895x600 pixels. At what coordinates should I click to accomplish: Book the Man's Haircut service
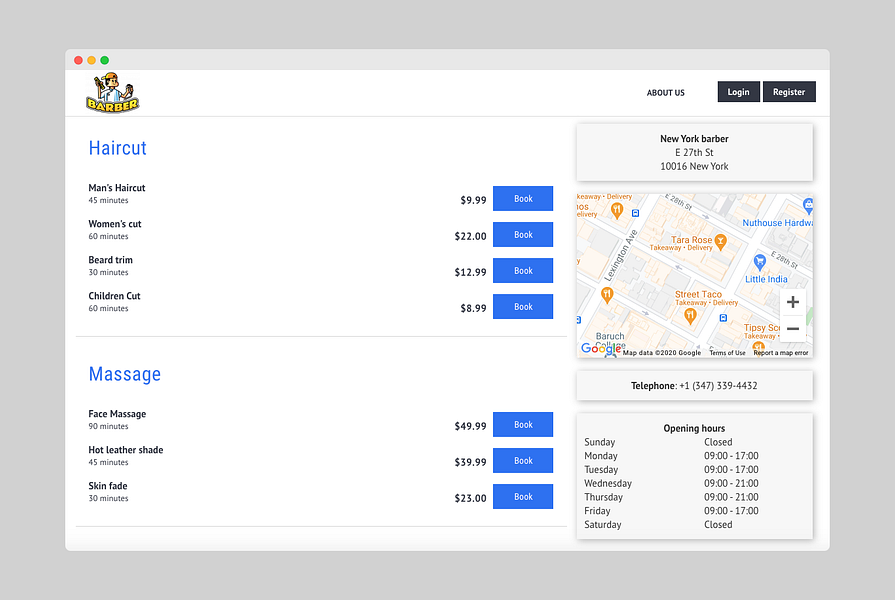(523, 199)
